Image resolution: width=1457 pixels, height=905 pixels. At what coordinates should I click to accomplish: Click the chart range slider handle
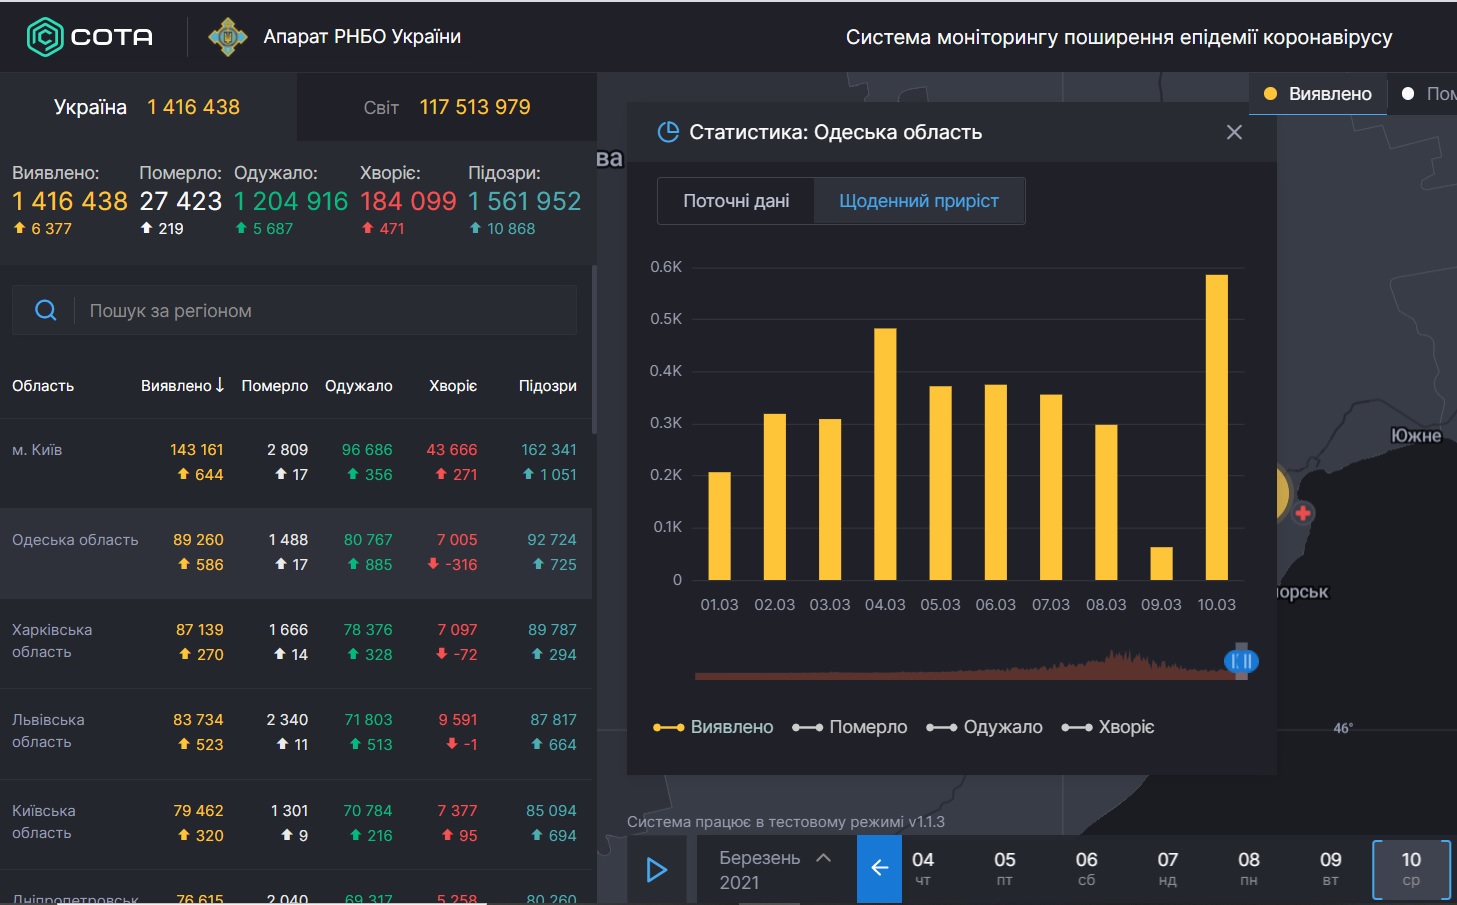point(1241,661)
